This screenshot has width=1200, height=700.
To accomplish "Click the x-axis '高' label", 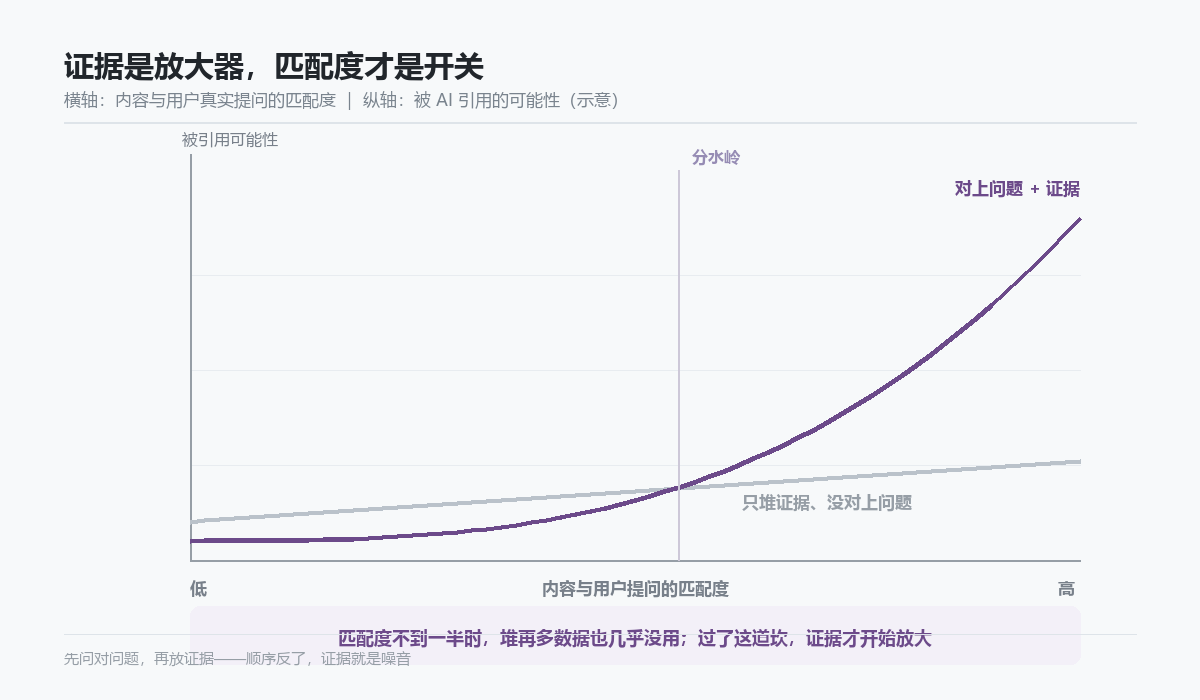I will click(x=1066, y=589).
